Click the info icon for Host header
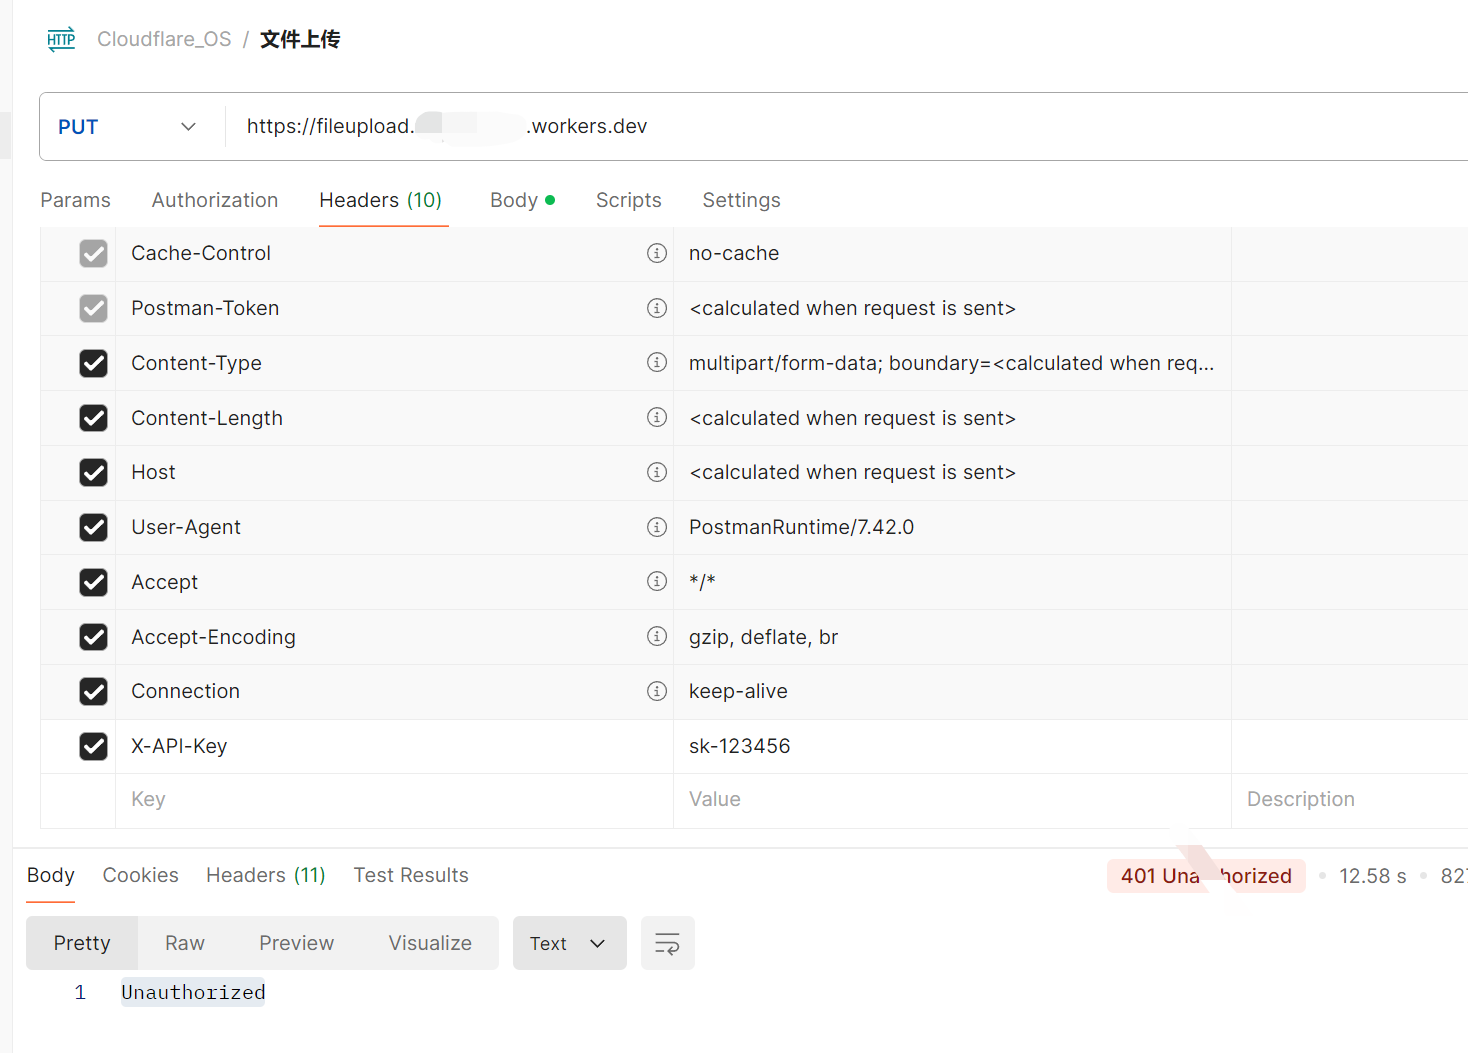This screenshot has width=1468, height=1053. 657,472
